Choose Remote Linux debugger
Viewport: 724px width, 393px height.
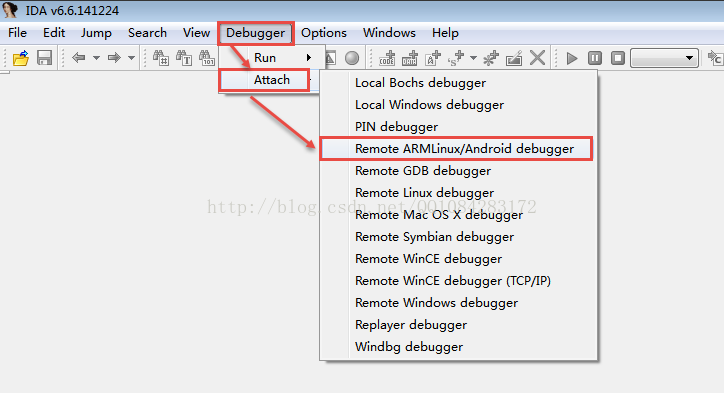(x=458, y=193)
